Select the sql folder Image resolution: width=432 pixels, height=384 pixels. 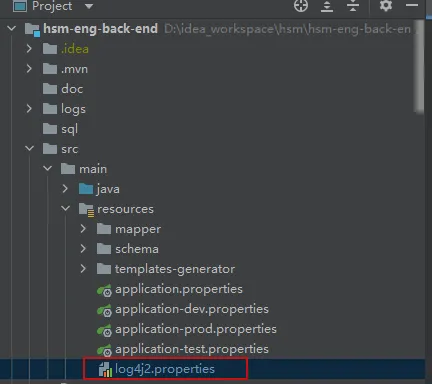[x=69, y=129]
